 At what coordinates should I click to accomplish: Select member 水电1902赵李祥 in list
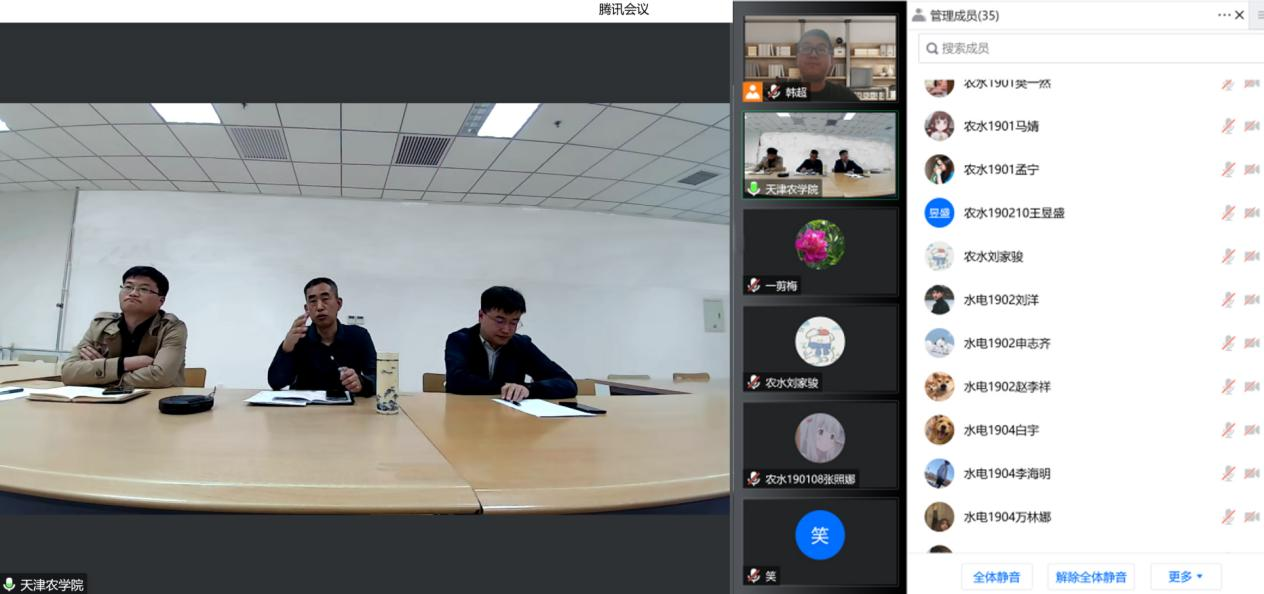click(1006, 387)
